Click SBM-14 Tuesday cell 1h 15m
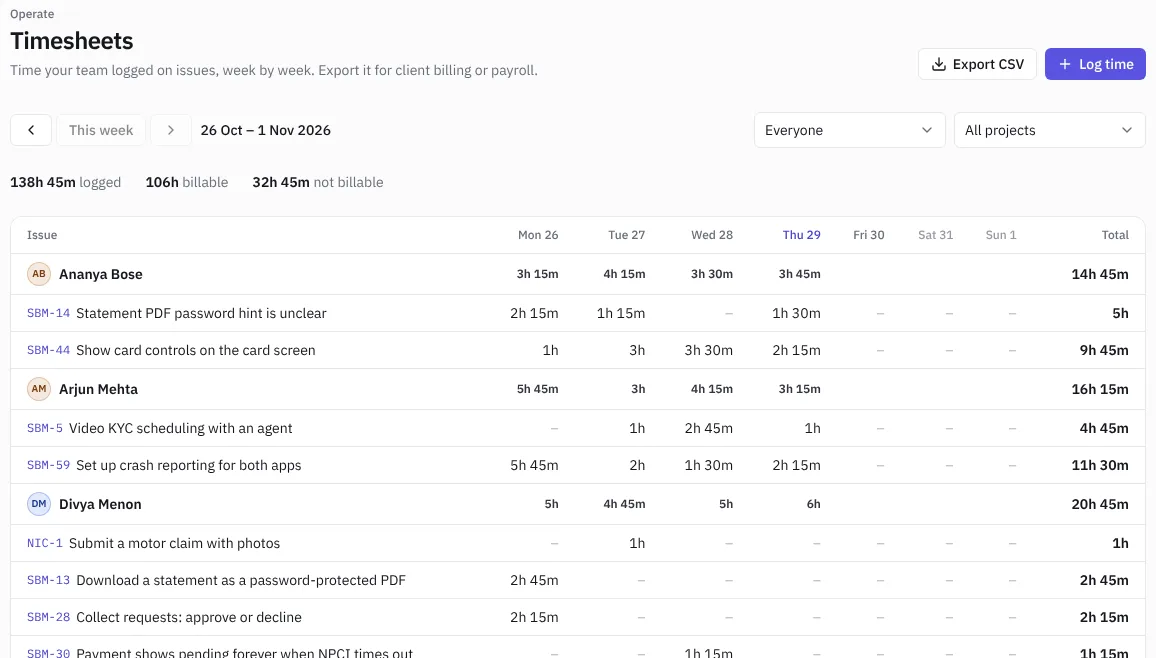This screenshot has width=1156, height=658. click(x=621, y=313)
